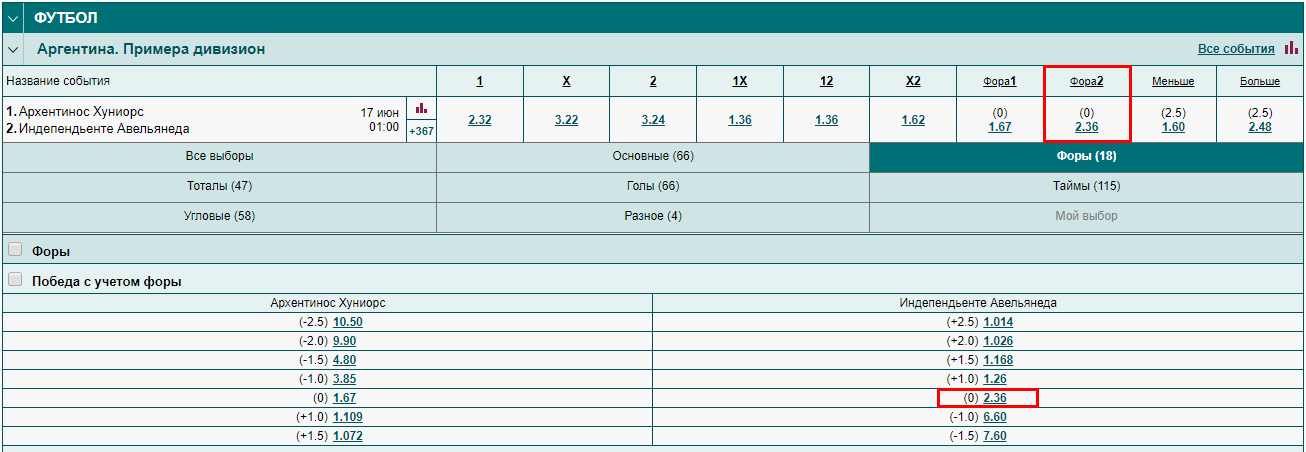Switch to the Тоталы (47) tab
Image resolution: width=1306 pixels, height=452 pixels.
(219, 186)
